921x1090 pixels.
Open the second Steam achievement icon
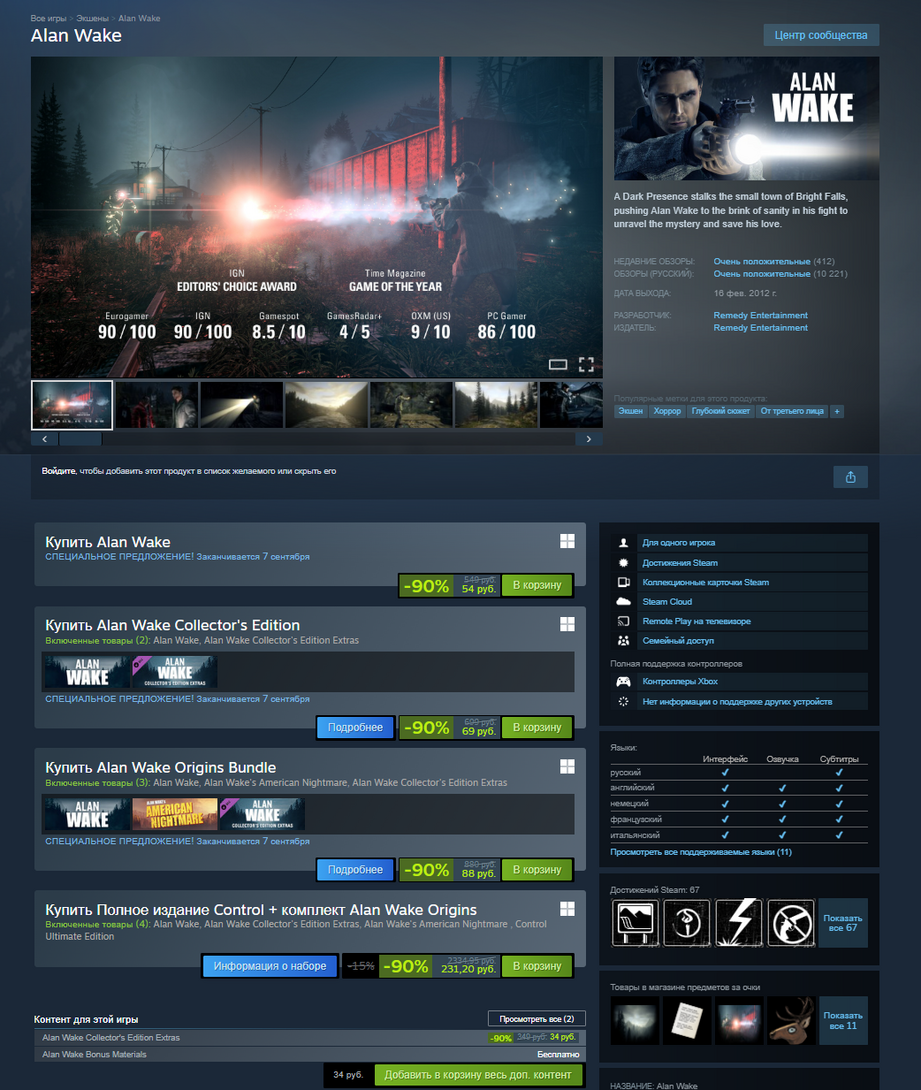687,922
